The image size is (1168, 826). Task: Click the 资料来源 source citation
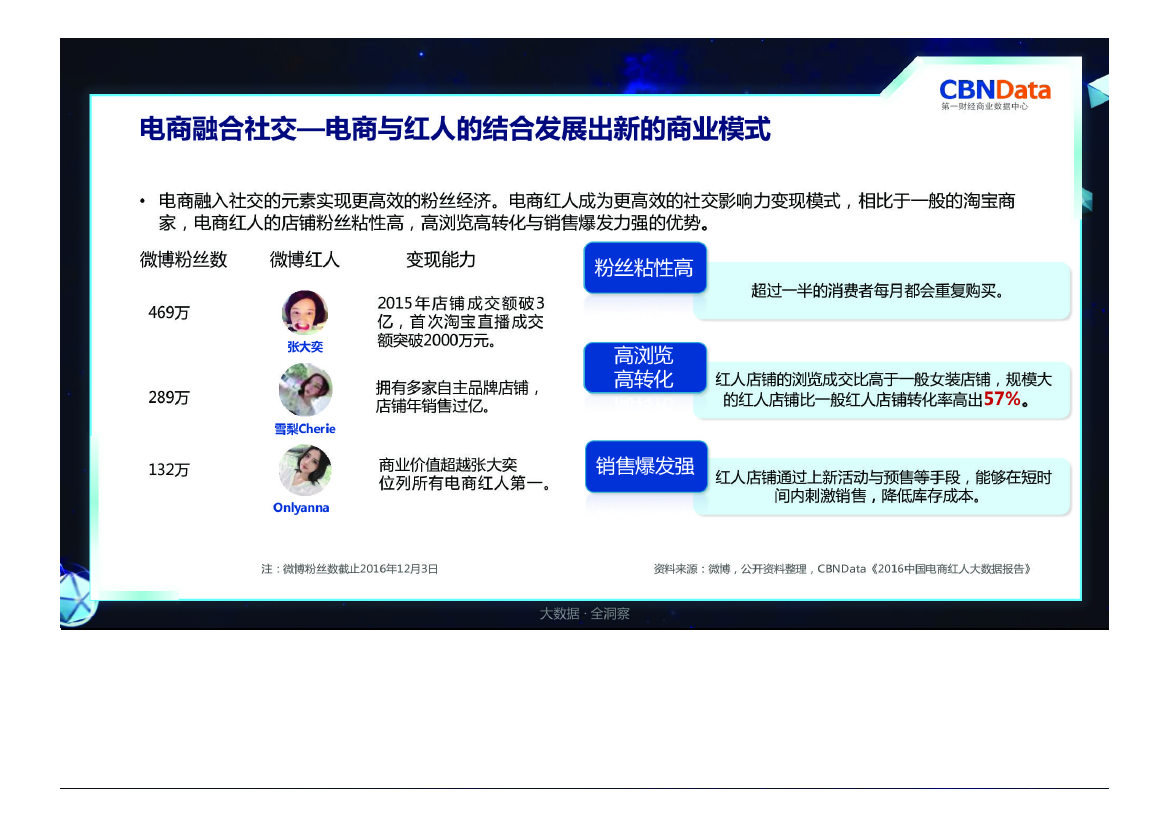(x=841, y=569)
